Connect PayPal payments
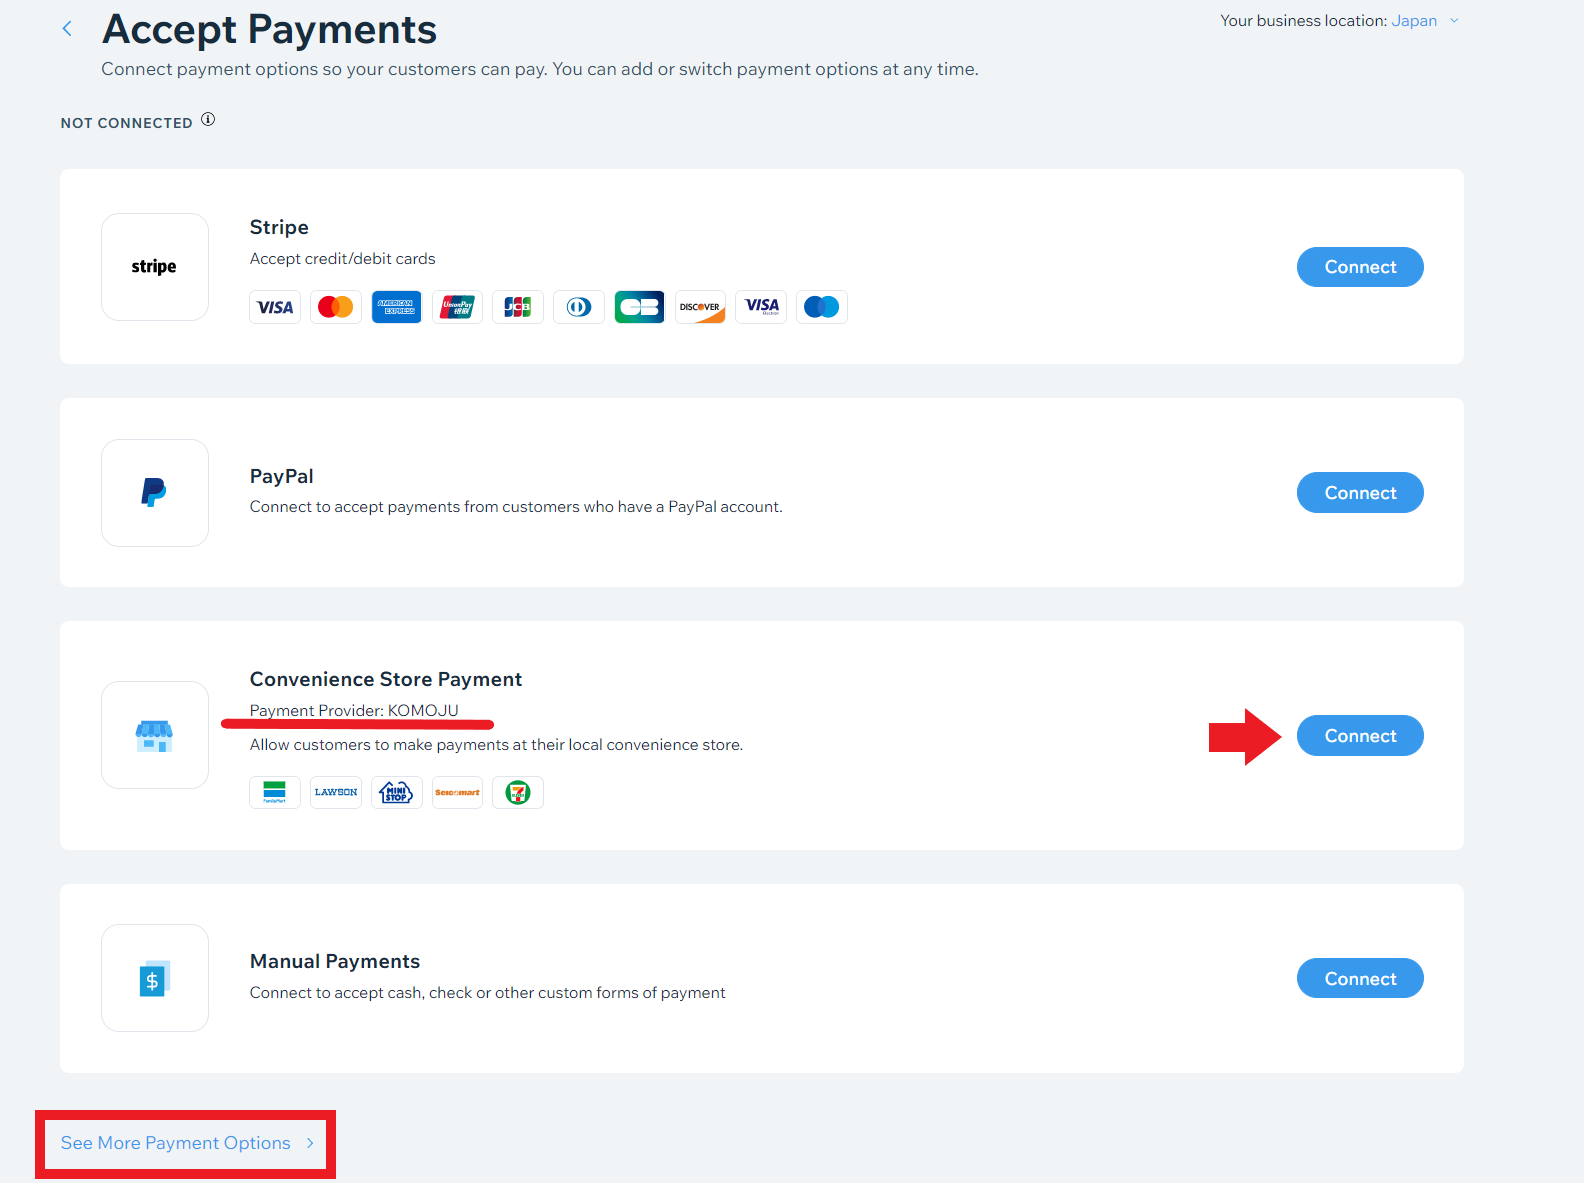Image resolution: width=1584 pixels, height=1184 pixels. click(1360, 493)
